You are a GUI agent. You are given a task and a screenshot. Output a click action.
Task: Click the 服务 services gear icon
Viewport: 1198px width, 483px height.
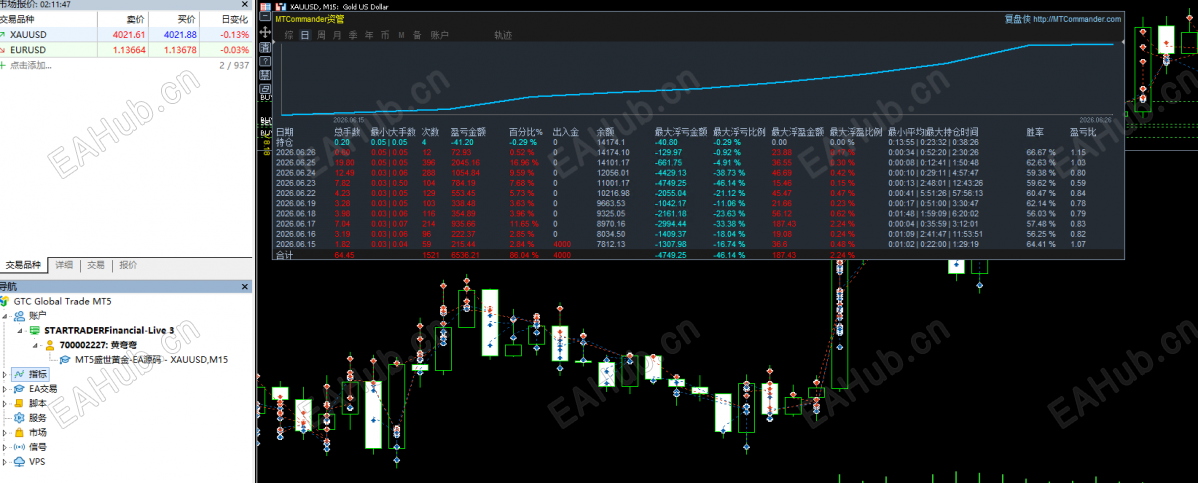coord(19,418)
